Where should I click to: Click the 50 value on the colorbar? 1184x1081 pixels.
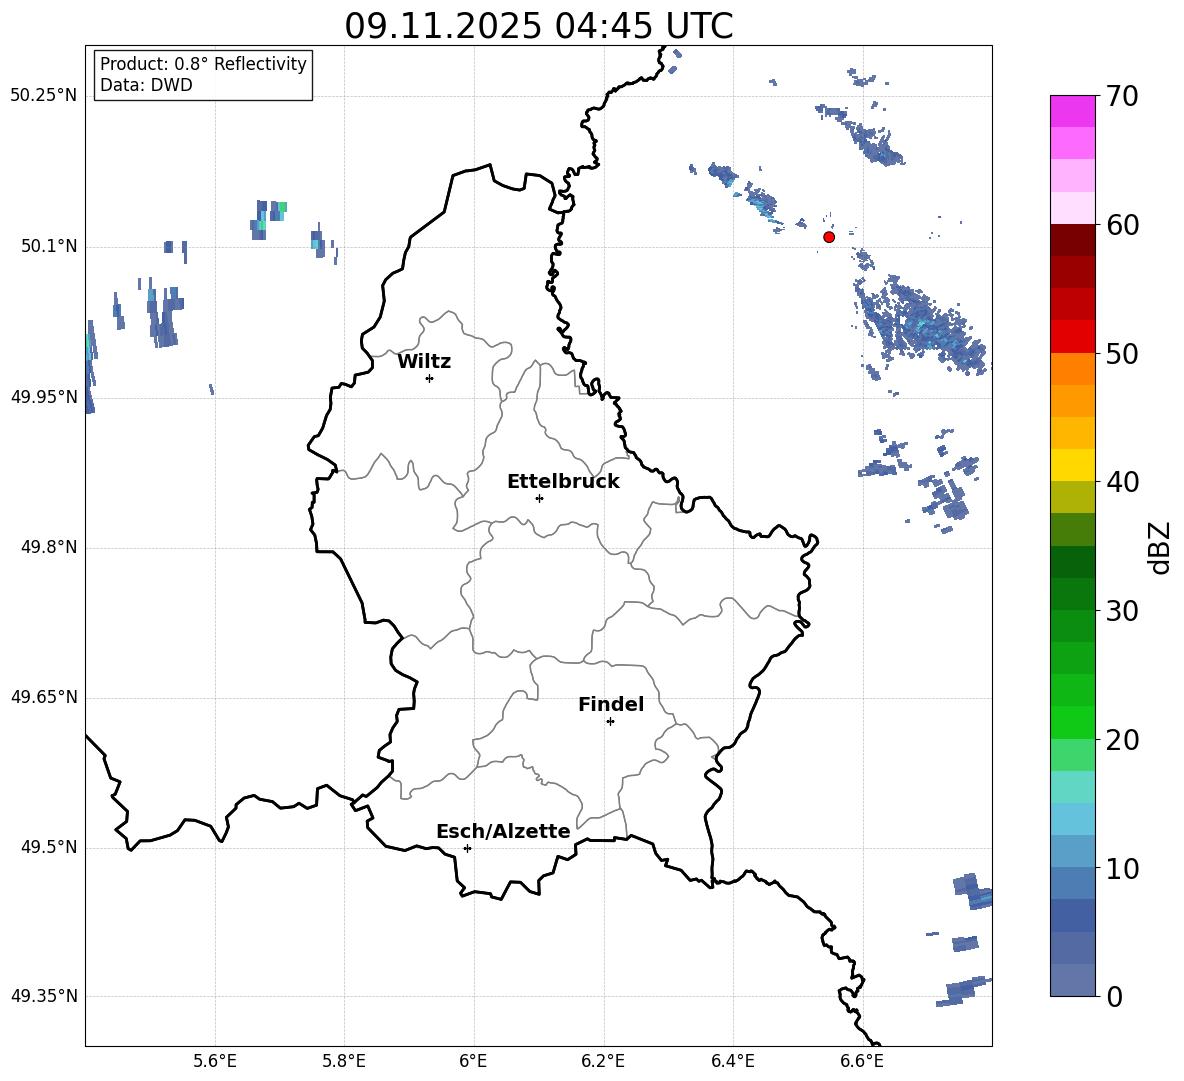coord(1122,353)
